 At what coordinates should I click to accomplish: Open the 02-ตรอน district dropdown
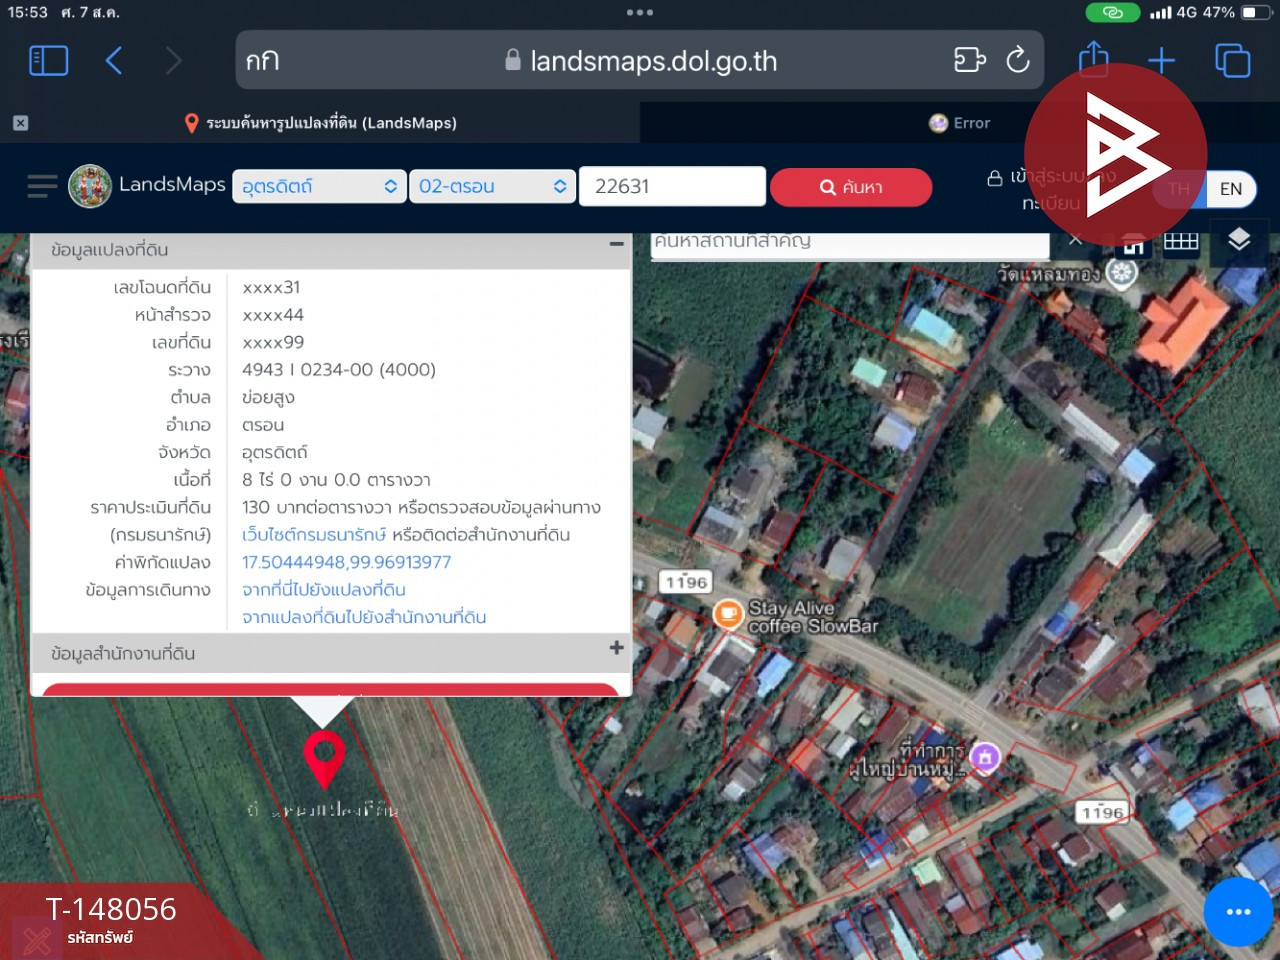492,186
